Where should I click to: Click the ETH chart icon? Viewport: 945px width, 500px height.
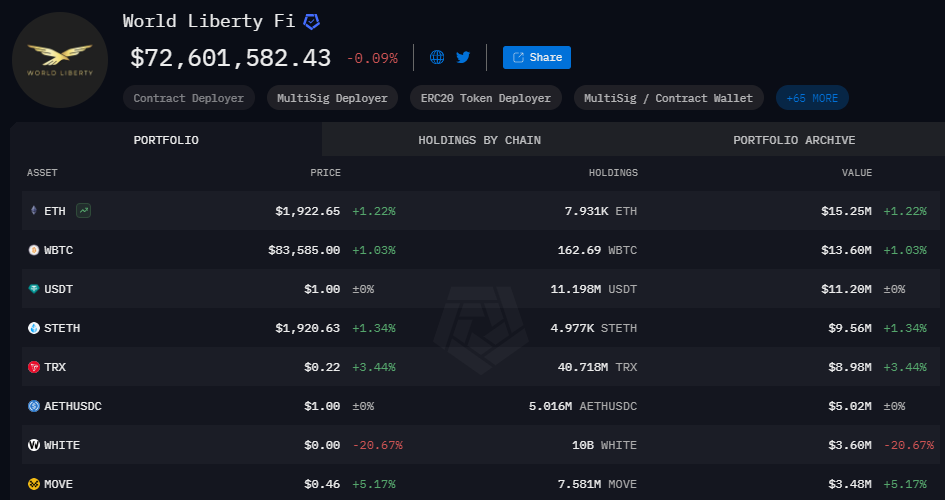(84, 211)
